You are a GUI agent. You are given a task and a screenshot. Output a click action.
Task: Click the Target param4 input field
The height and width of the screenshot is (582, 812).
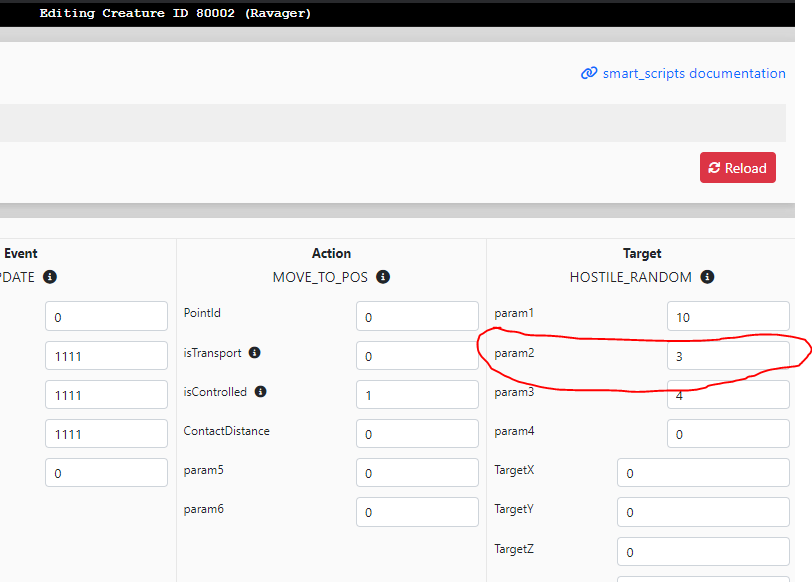[x=728, y=433]
